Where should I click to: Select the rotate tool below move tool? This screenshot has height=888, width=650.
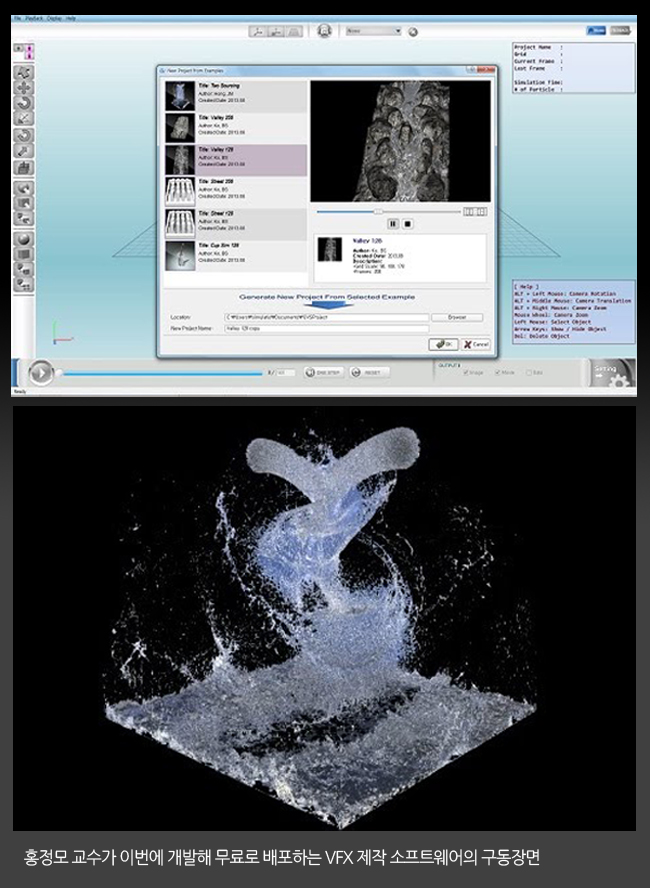point(24,103)
